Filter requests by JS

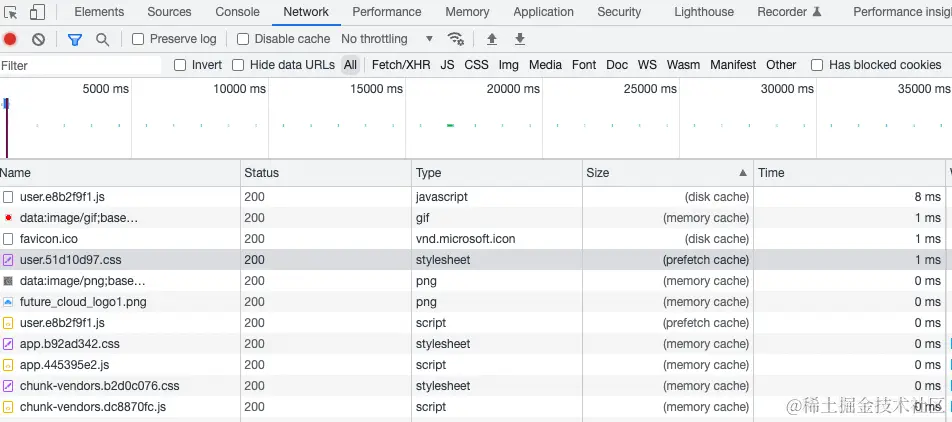click(x=447, y=65)
